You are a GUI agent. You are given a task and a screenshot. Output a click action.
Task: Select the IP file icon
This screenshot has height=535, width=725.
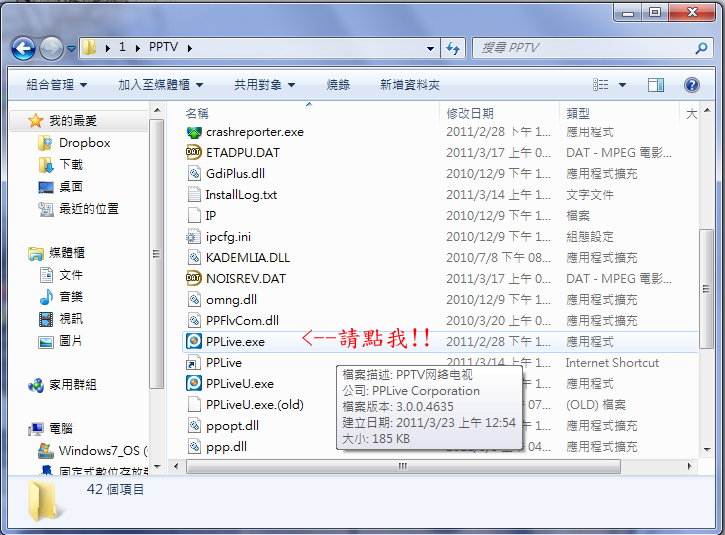point(194,215)
